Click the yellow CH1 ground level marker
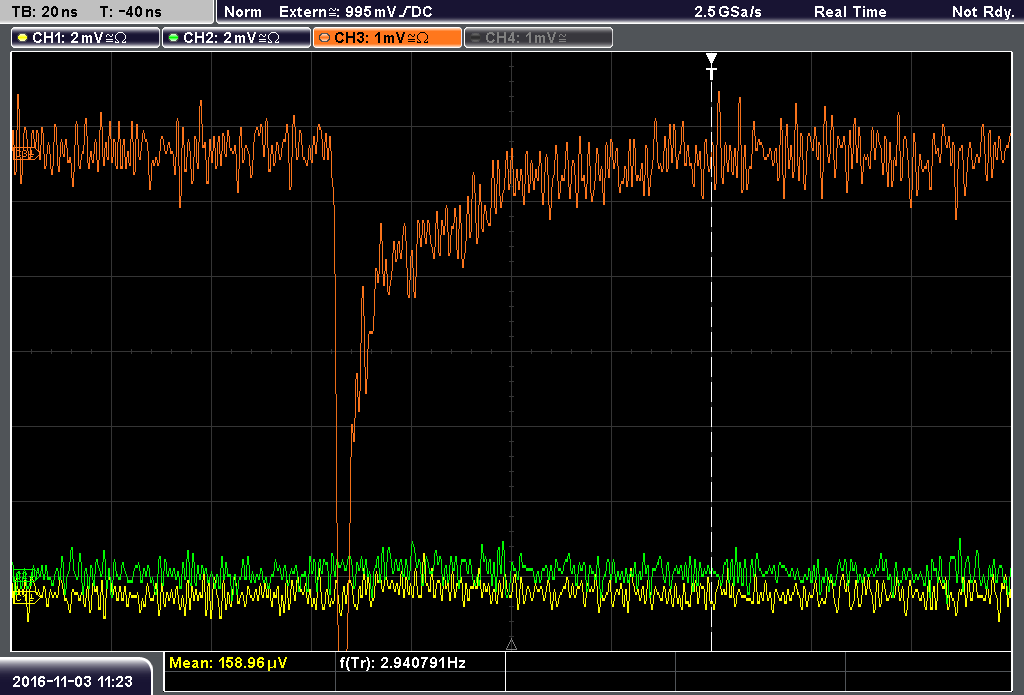 [x=25, y=596]
